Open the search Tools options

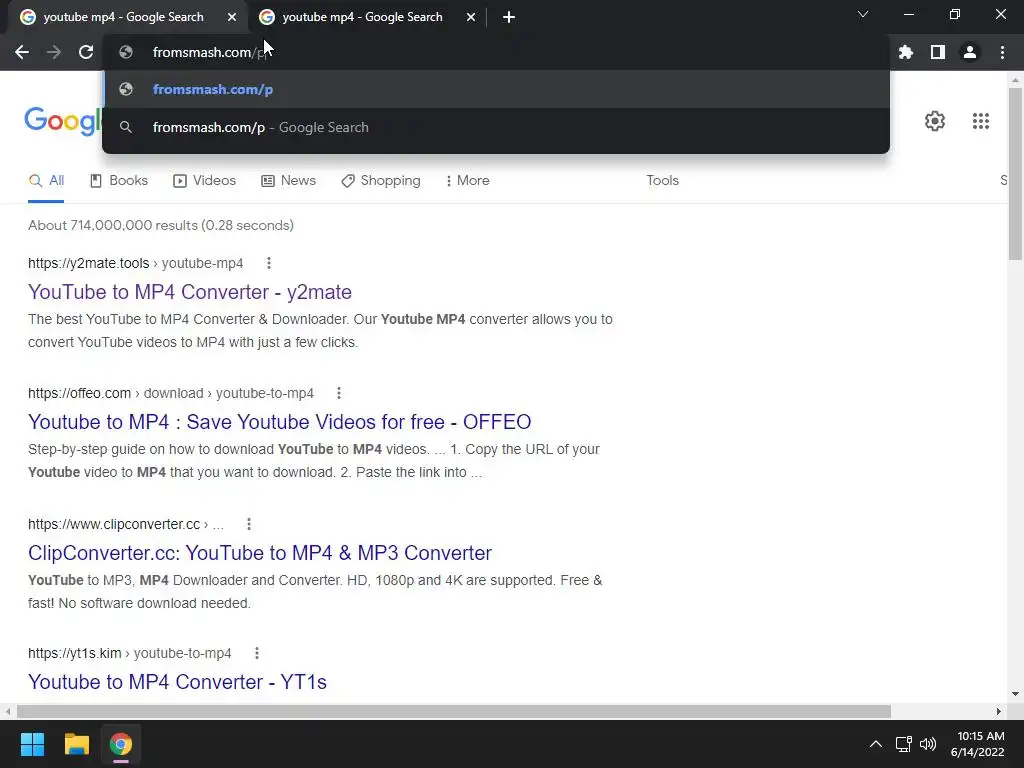[662, 181]
